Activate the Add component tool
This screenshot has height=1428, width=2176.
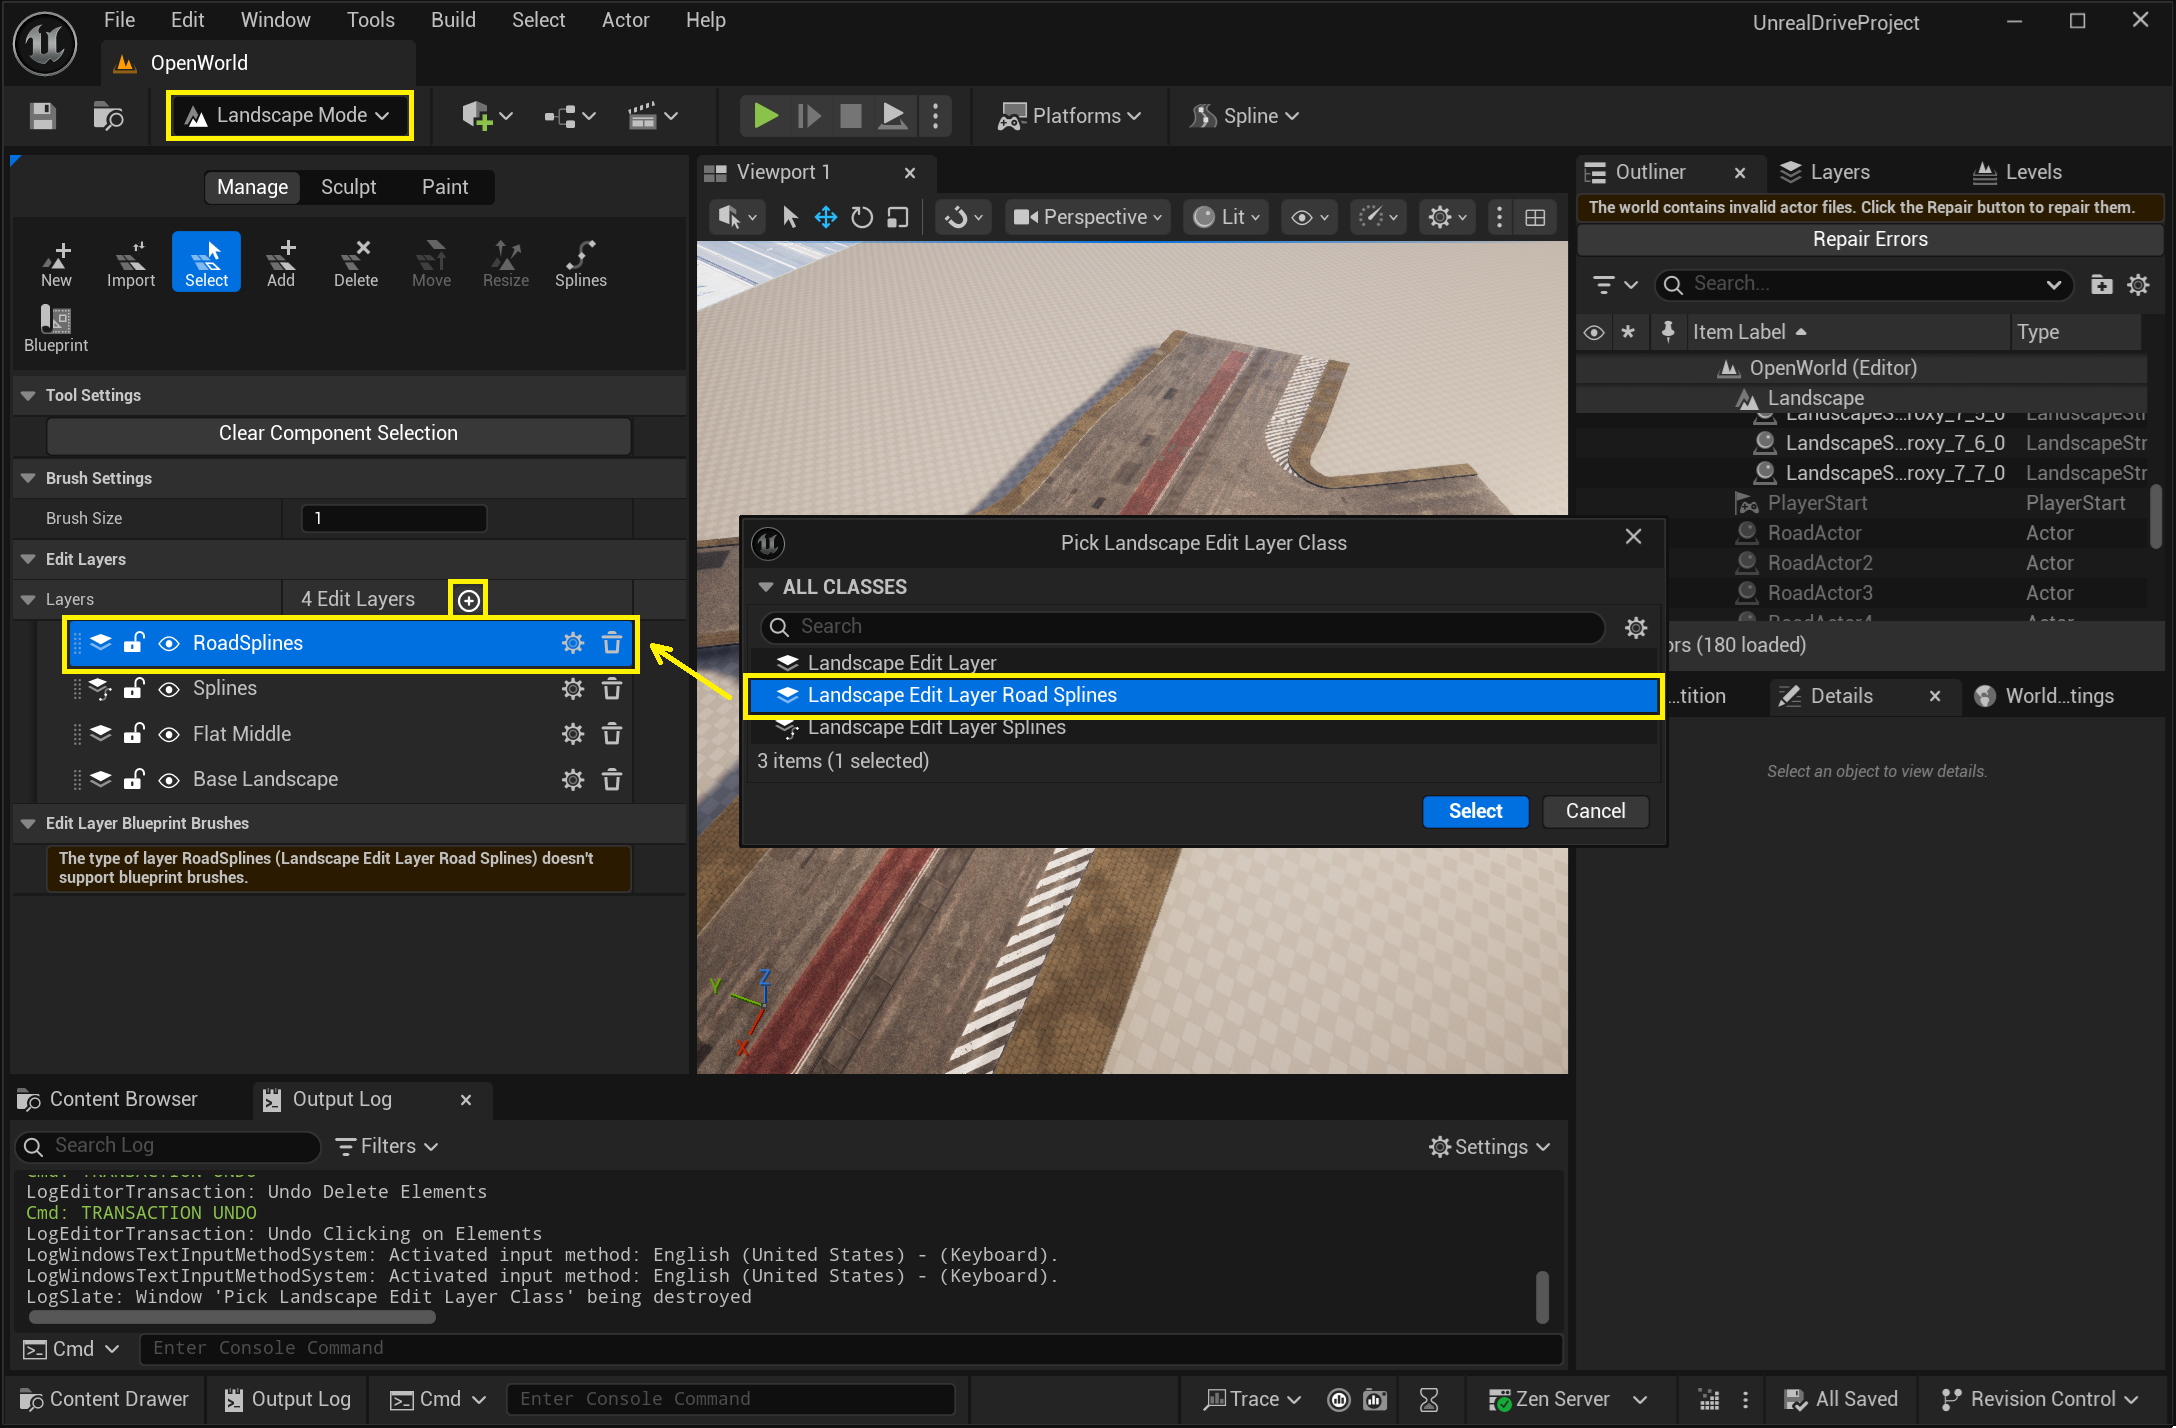(x=281, y=263)
